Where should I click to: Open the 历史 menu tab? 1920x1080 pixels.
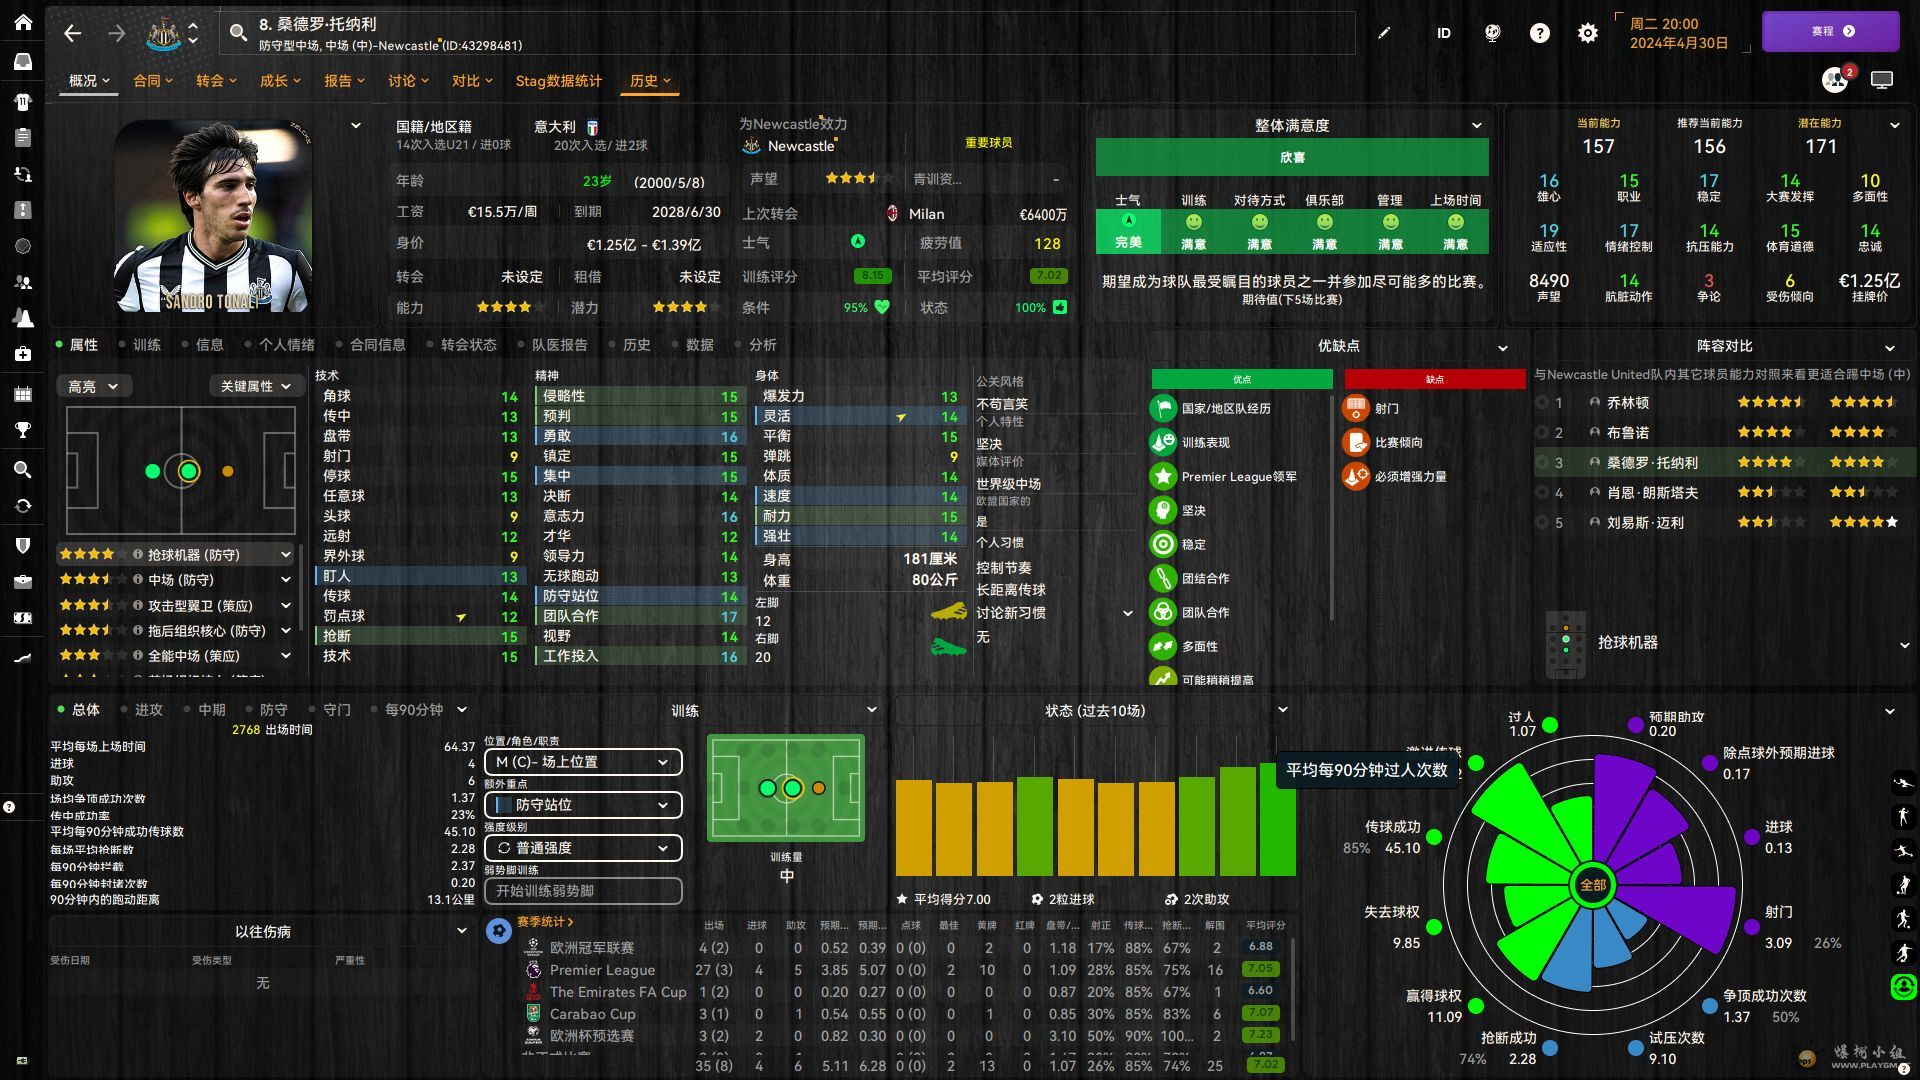650,81
